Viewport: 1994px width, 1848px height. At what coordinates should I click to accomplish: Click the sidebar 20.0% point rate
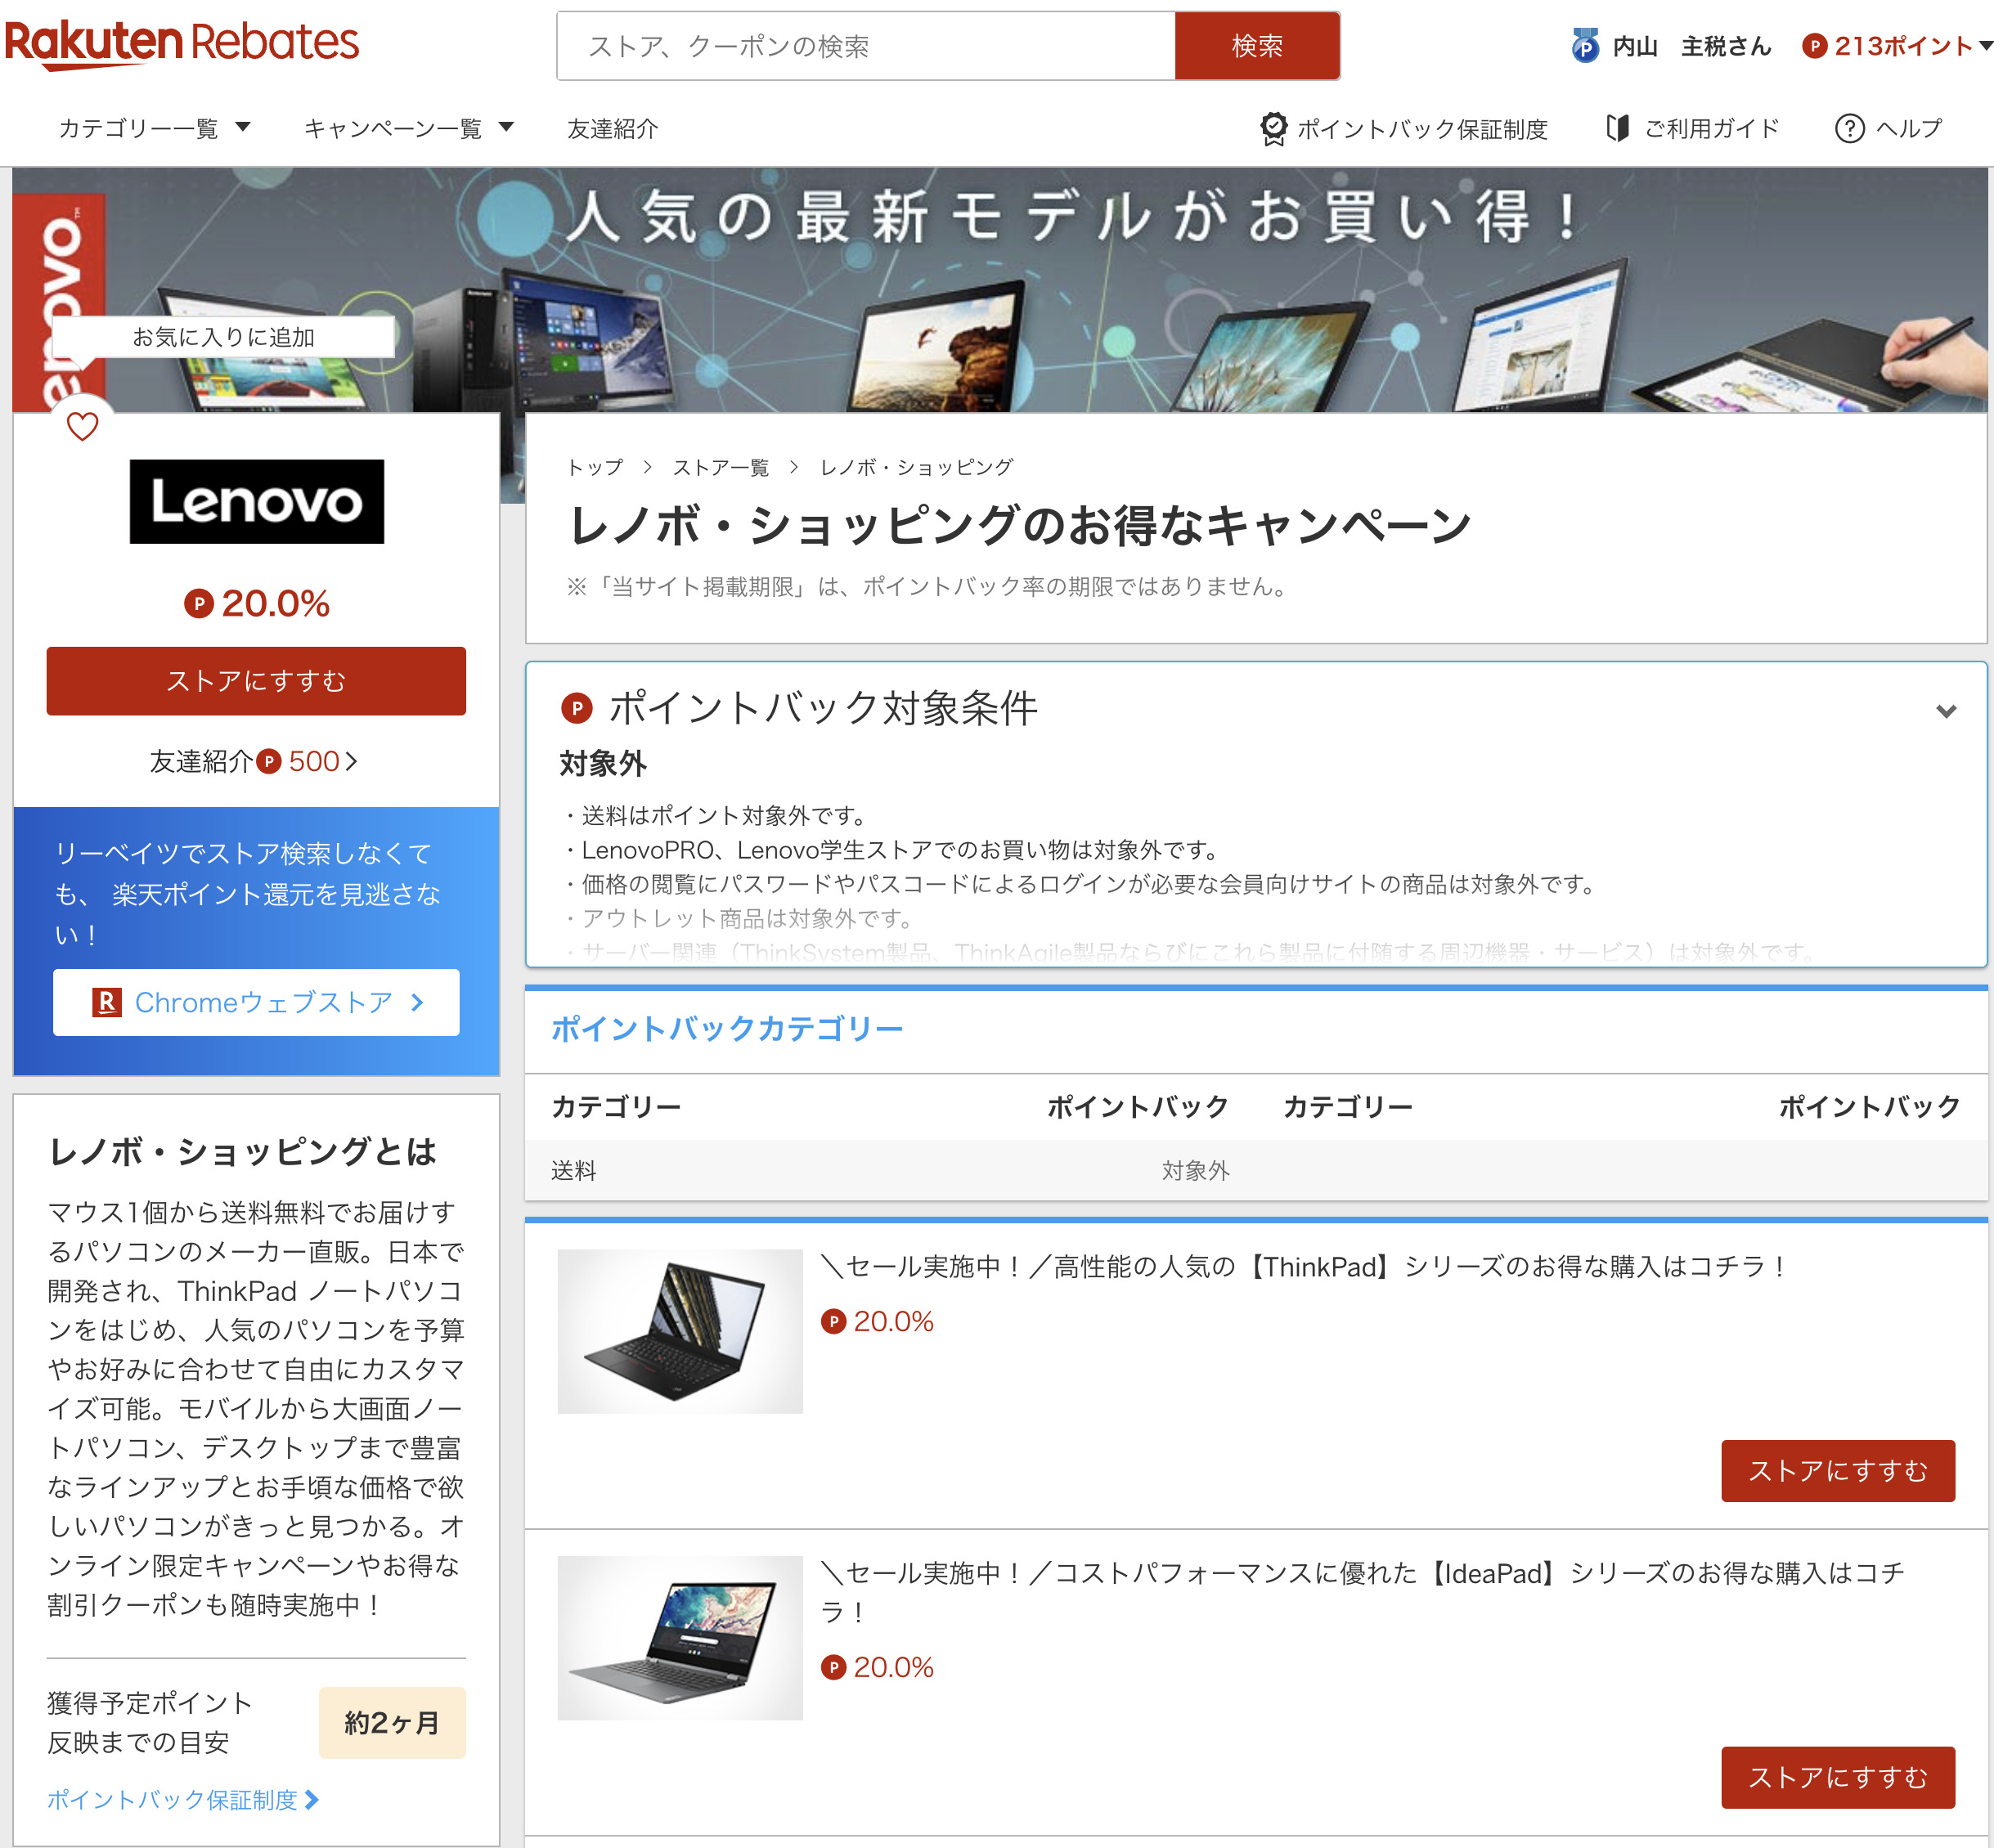pyautogui.click(x=276, y=603)
